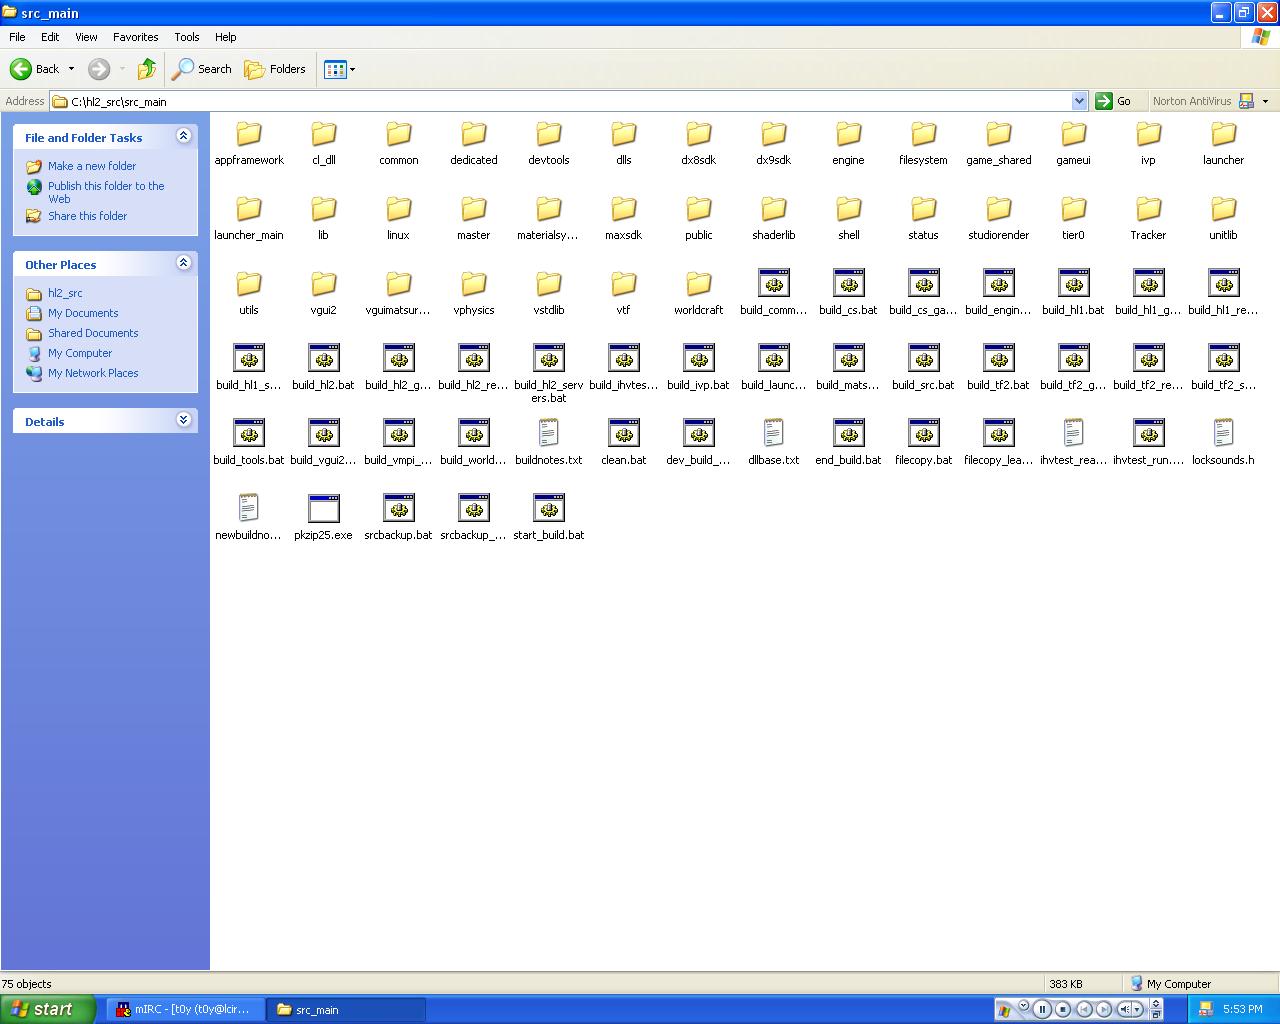Click the Windows Start button
This screenshot has width=1280, height=1024.
pos(48,1009)
